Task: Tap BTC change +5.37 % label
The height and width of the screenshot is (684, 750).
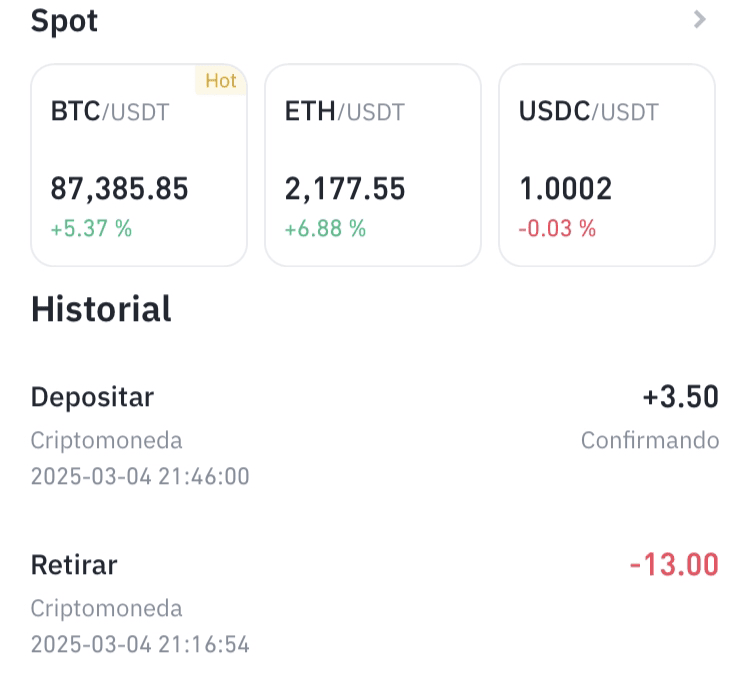Action: [91, 228]
